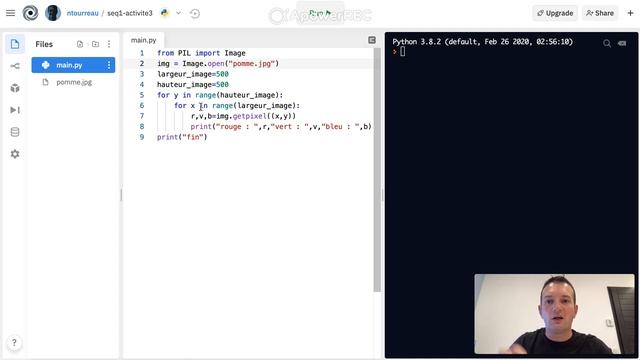Open the Settings gear sidebar icon
The width and height of the screenshot is (640, 360).
[15, 154]
